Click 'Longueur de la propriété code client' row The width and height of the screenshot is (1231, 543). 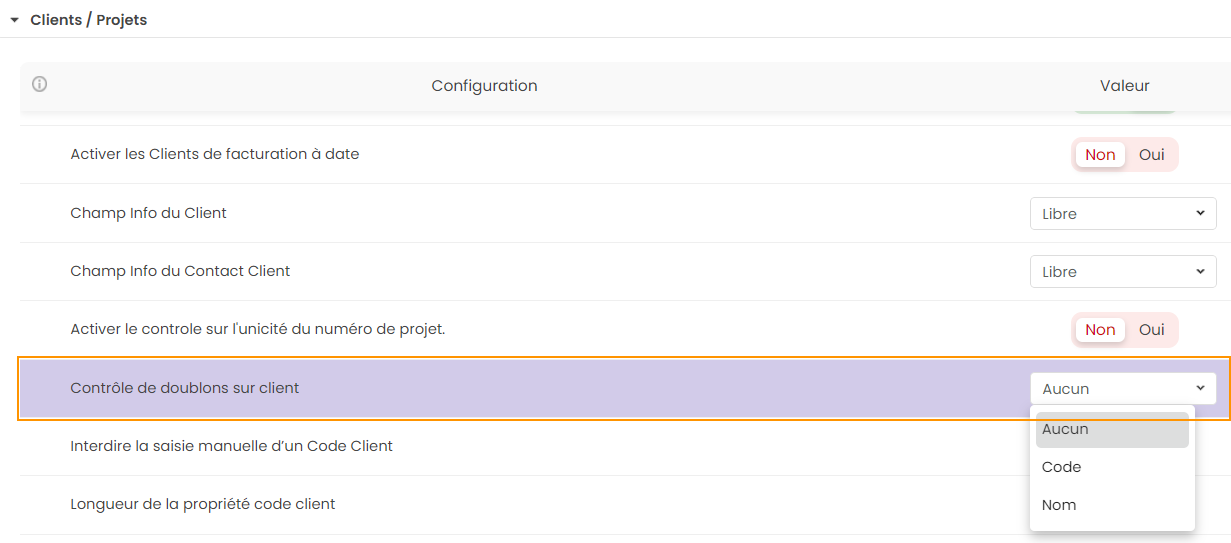coord(203,504)
